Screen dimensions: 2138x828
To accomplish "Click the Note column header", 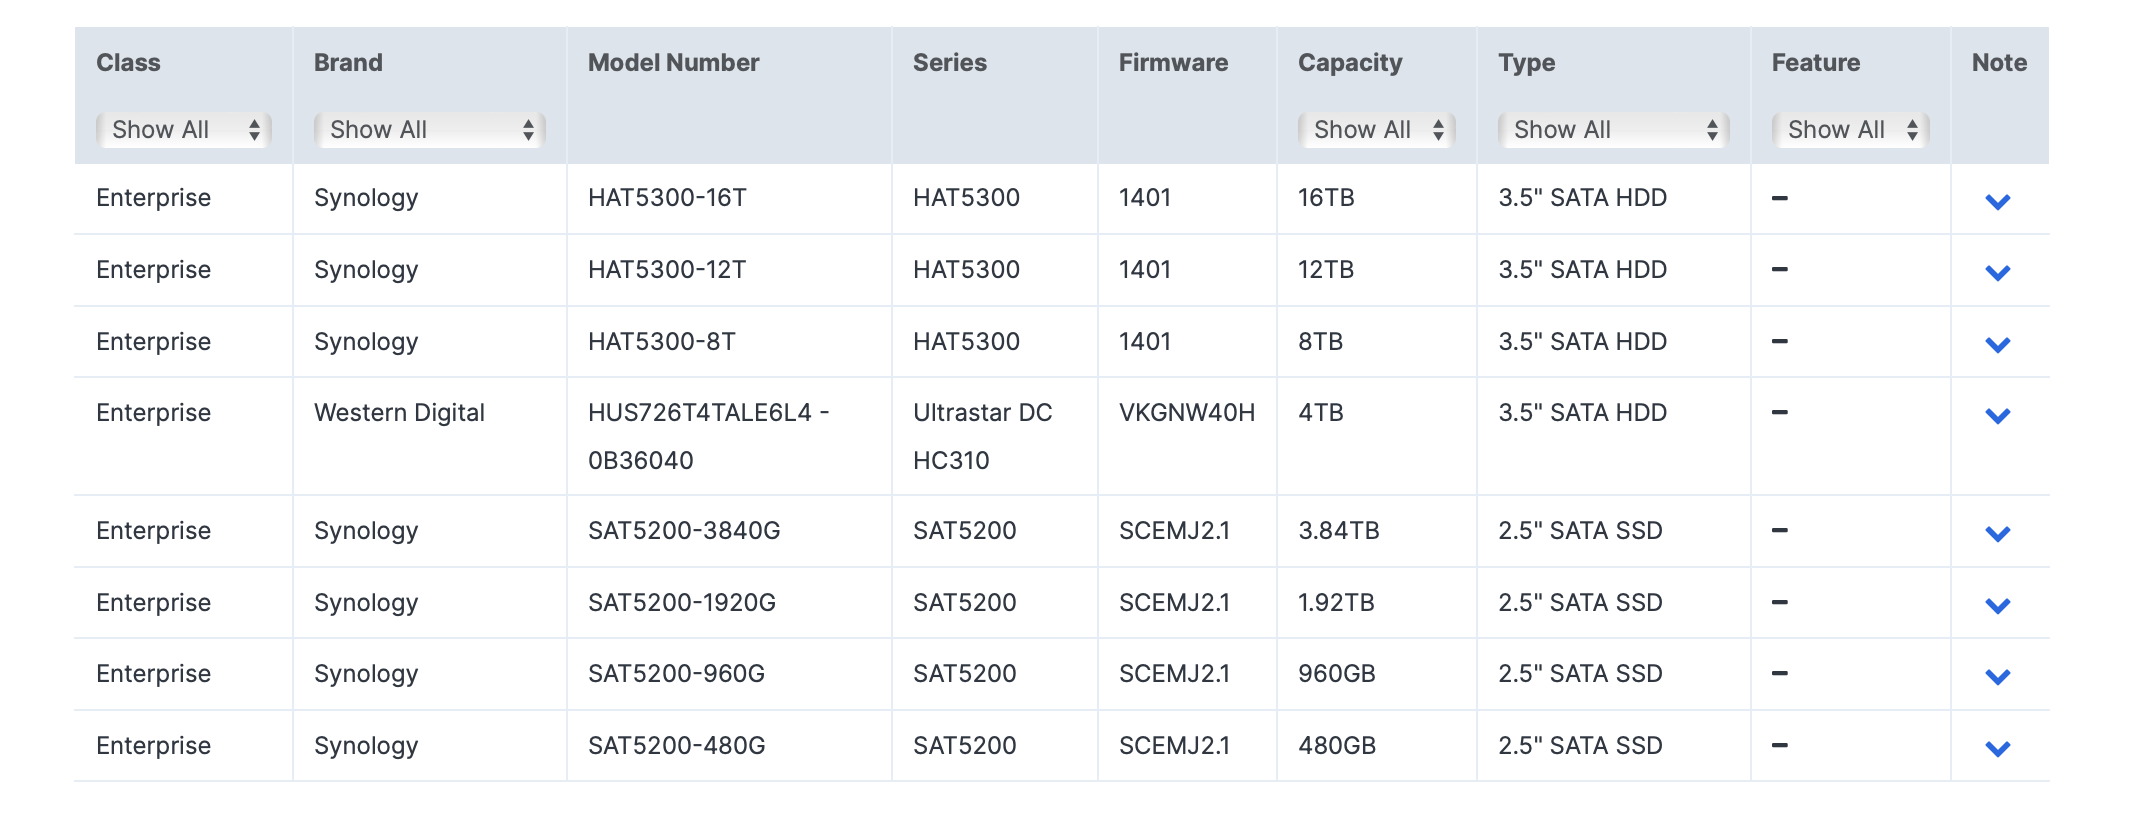I will pos(1999,62).
